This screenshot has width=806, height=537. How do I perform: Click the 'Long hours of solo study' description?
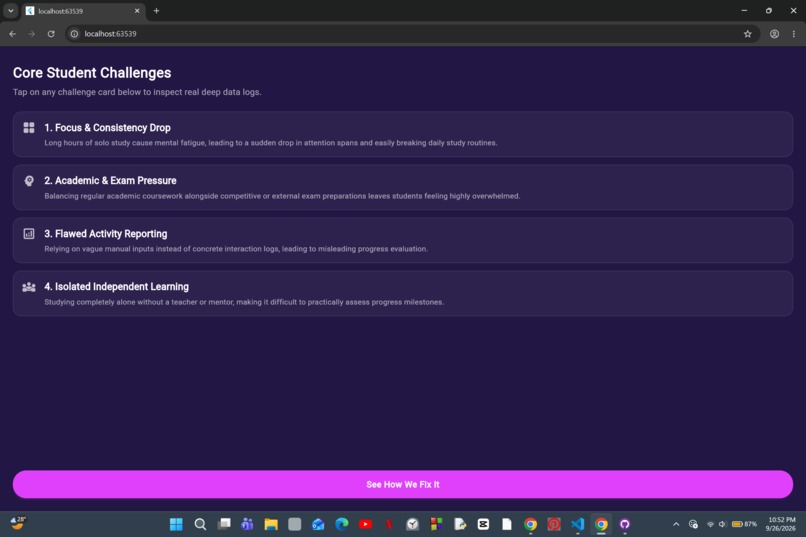271,143
